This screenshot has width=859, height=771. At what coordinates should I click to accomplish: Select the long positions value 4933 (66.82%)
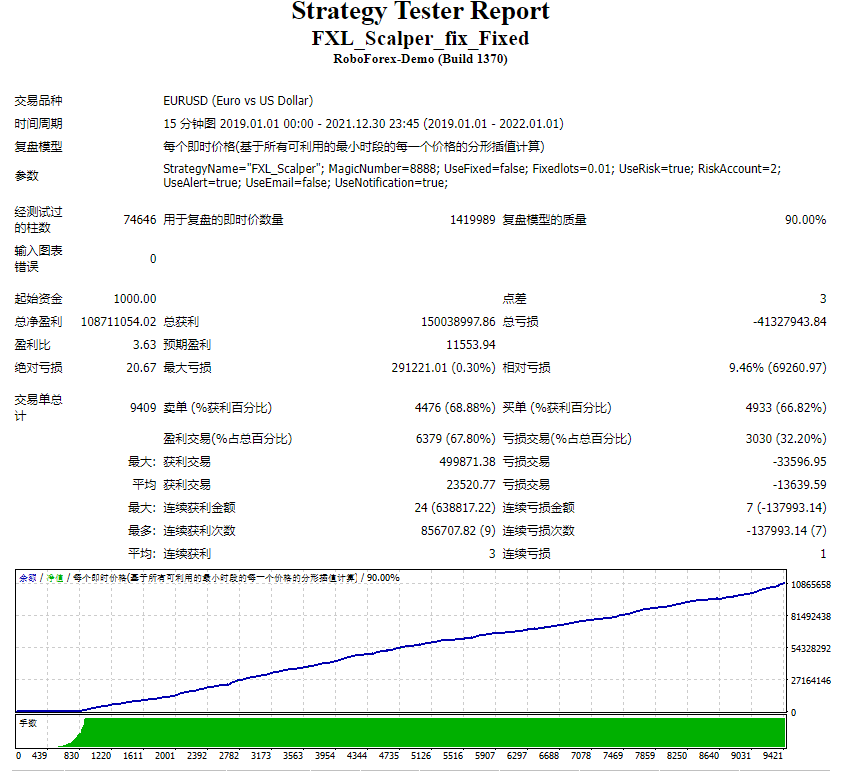(x=786, y=408)
